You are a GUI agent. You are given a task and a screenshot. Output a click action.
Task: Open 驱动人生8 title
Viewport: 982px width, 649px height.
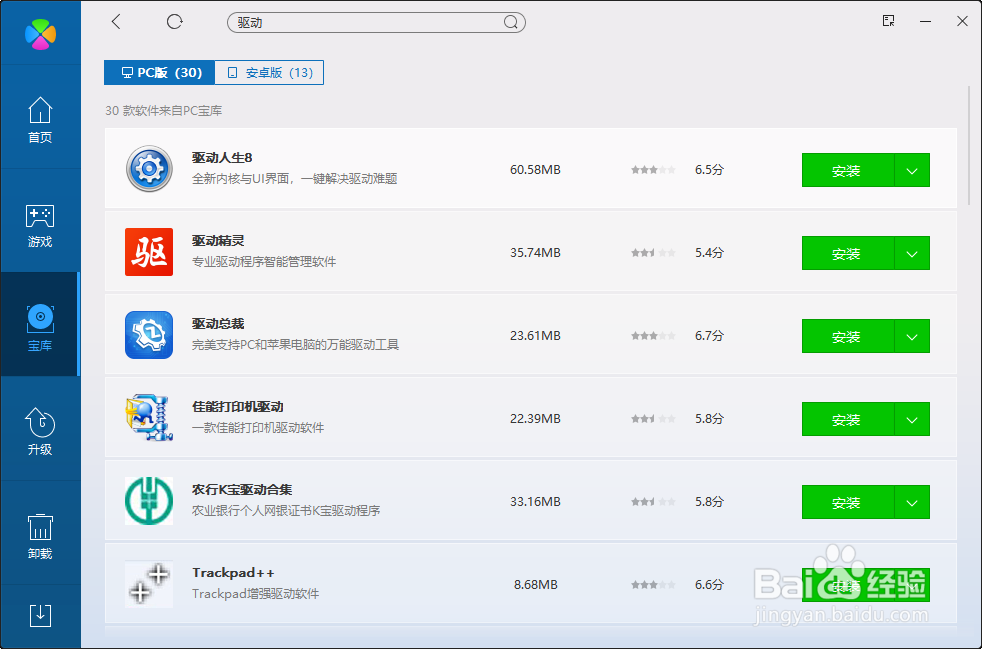(x=222, y=158)
